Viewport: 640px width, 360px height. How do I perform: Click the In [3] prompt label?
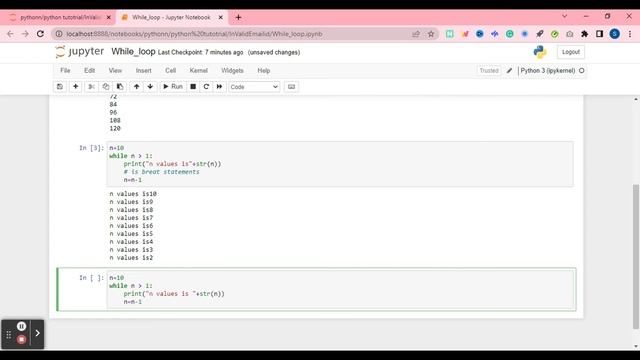tap(91, 148)
